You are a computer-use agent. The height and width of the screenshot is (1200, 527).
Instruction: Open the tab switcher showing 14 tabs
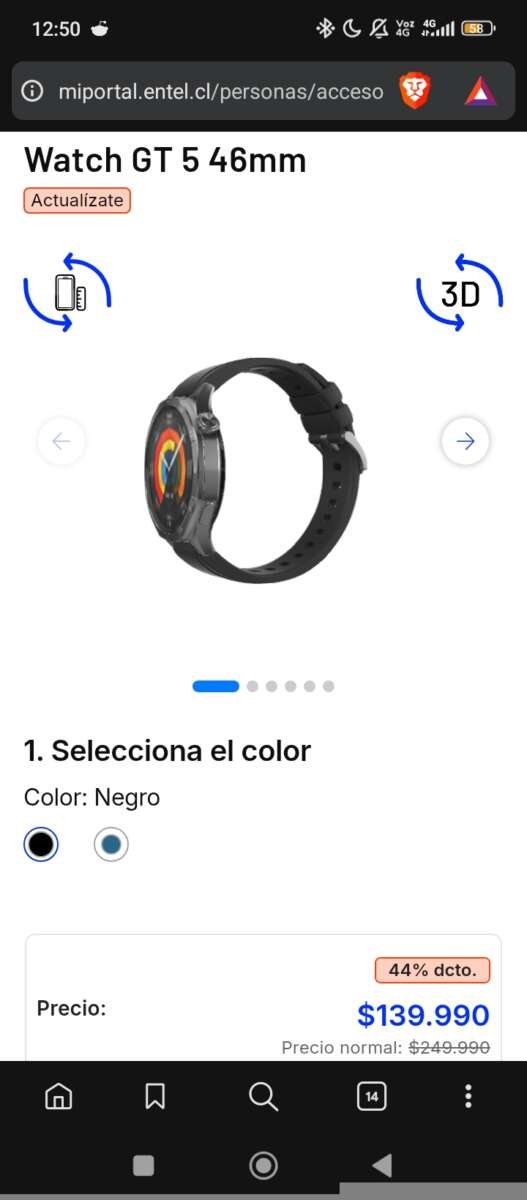coord(371,1097)
